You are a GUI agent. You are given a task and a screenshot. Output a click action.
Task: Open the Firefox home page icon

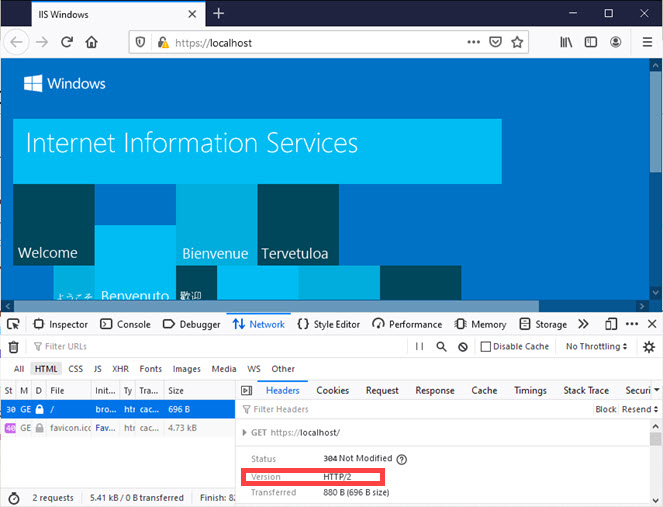[x=91, y=42]
